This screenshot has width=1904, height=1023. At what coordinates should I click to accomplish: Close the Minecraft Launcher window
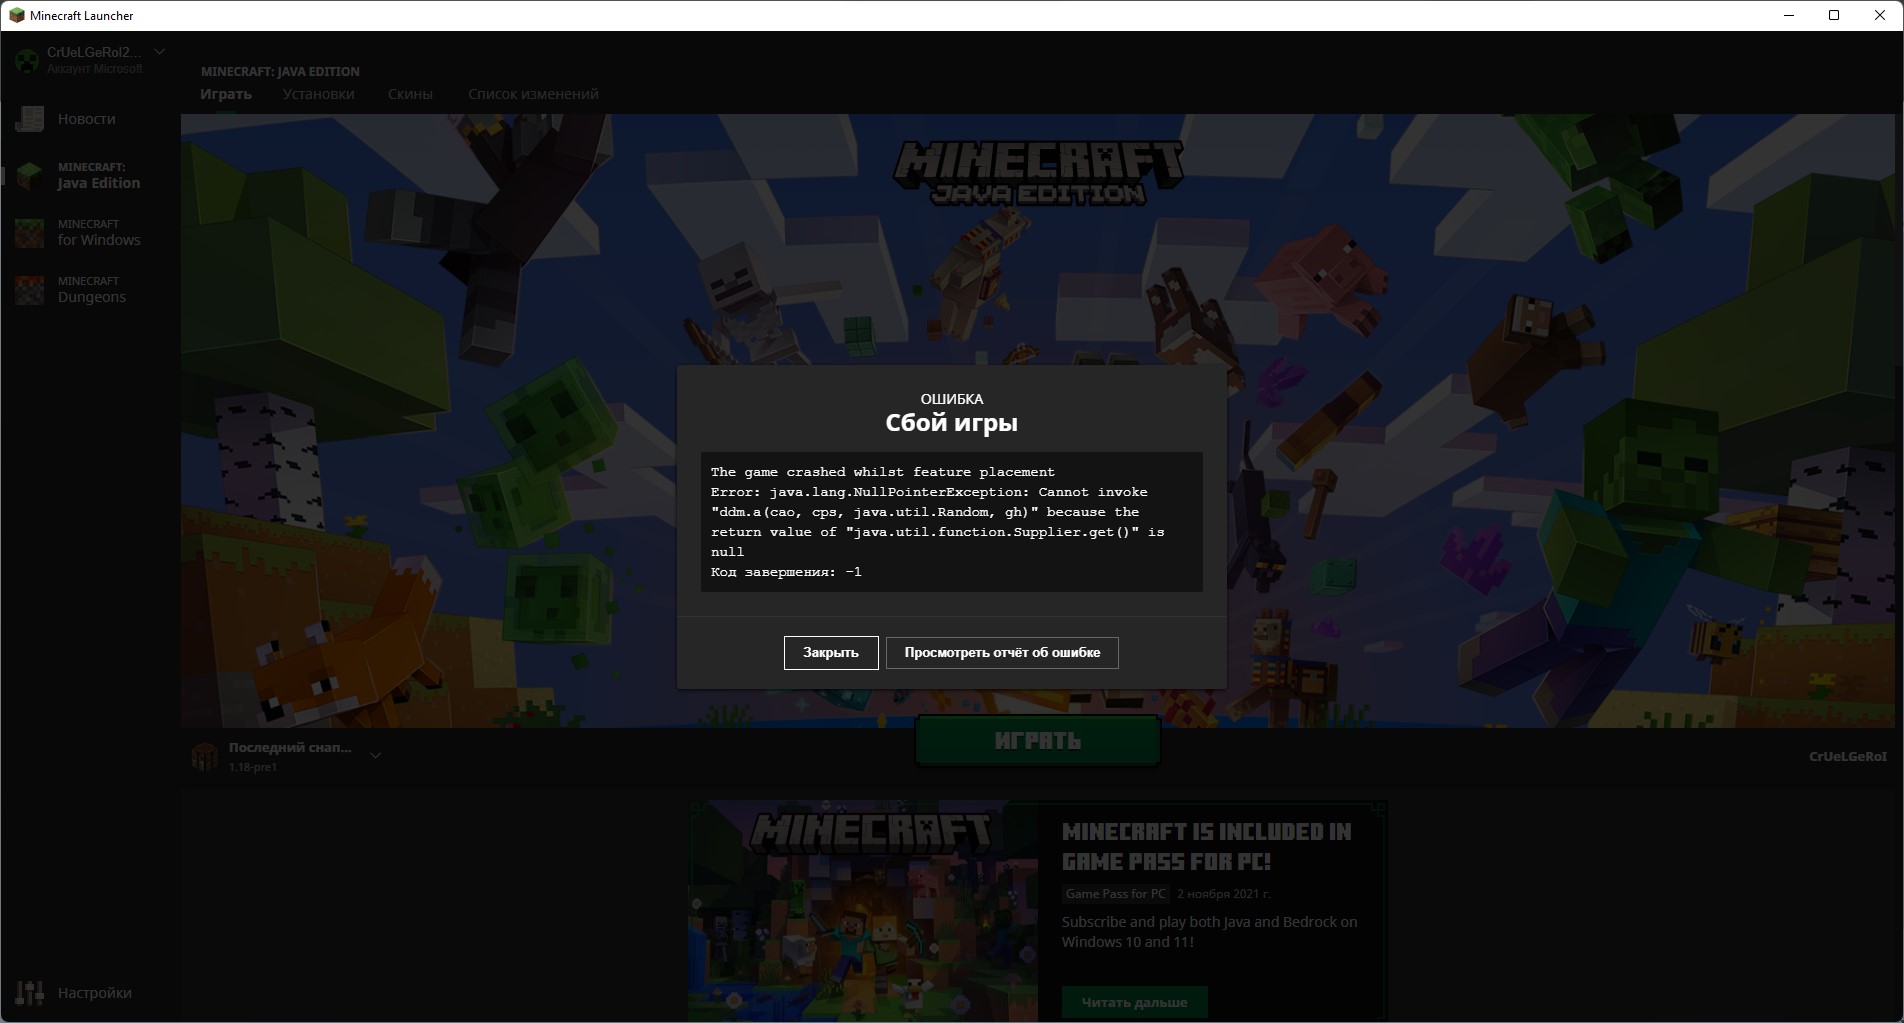(x=1880, y=15)
